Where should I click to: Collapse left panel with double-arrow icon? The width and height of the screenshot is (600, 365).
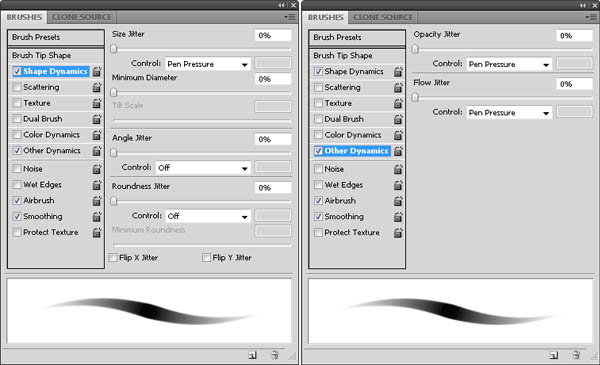point(282,5)
